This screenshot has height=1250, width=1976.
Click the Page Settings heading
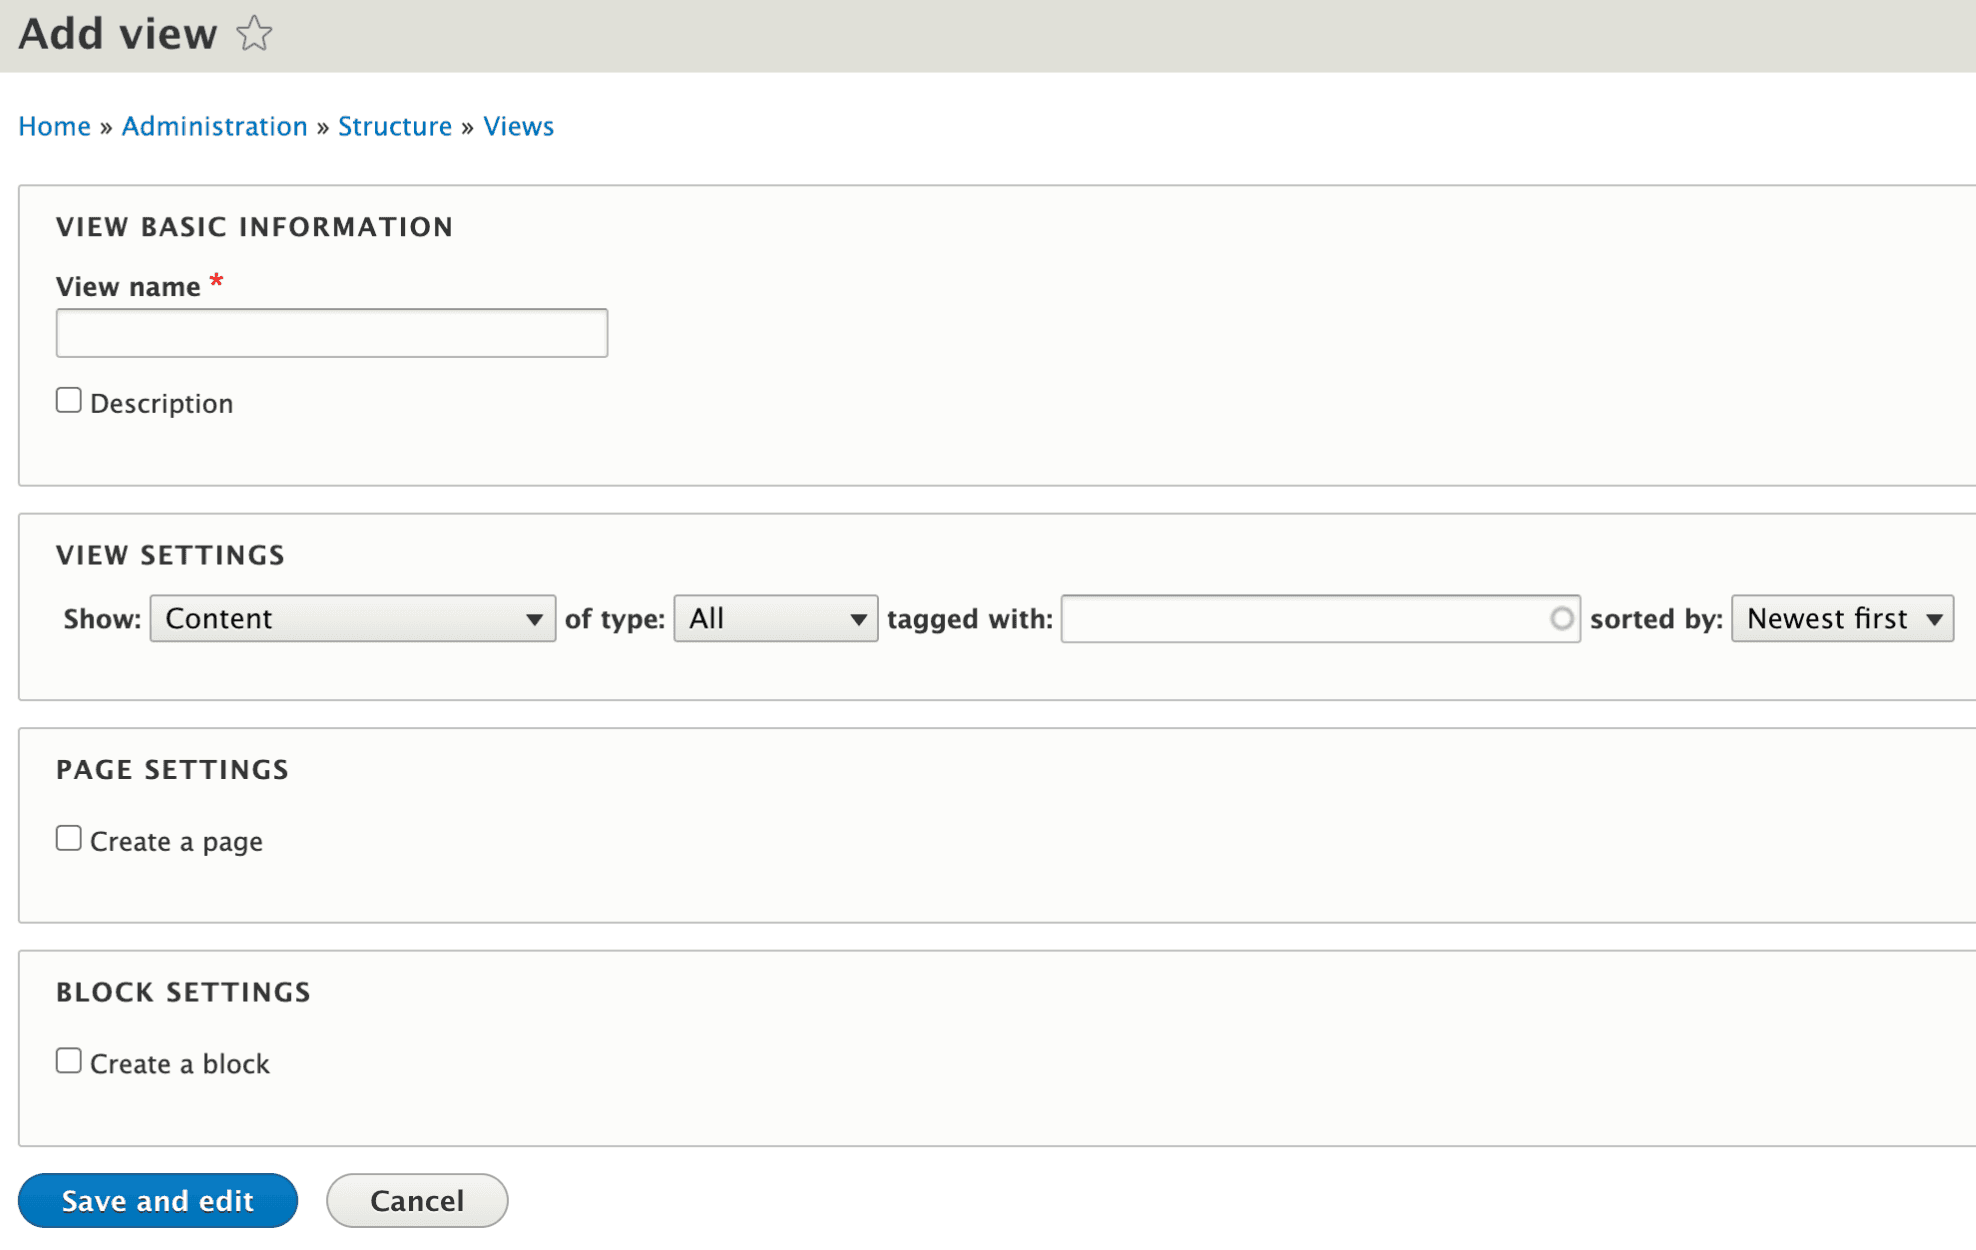point(173,769)
